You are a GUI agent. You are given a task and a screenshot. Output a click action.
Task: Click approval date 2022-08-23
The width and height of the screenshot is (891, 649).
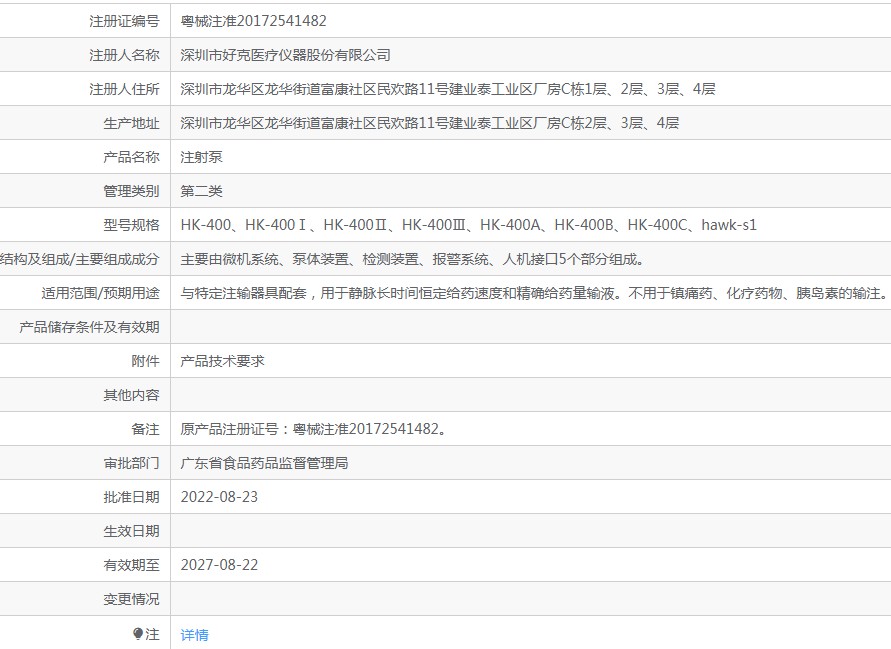(x=219, y=497)
